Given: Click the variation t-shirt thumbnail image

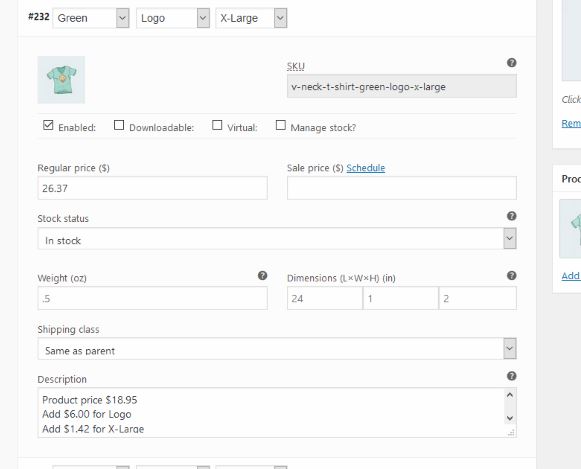Looking at the screenshot, I should tap(61, 80).
